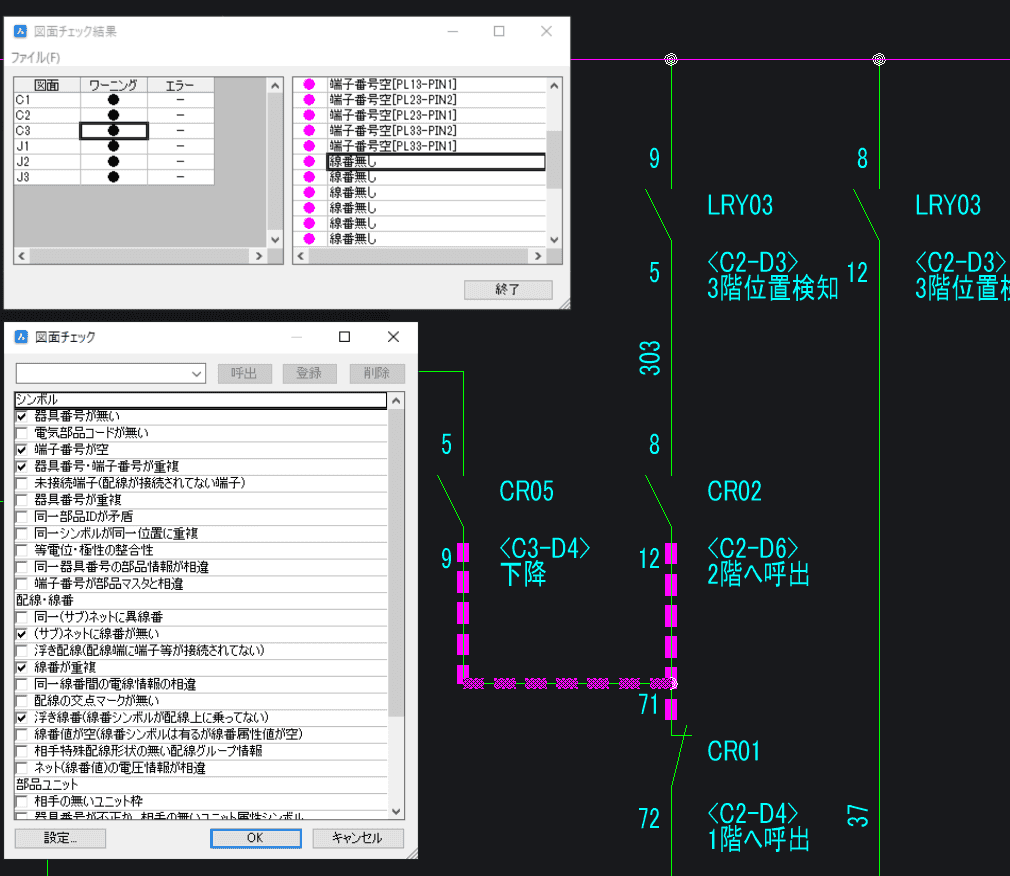
Task: Uncheck the 器具番号が無い checkbox
Action: coord(22,416)
